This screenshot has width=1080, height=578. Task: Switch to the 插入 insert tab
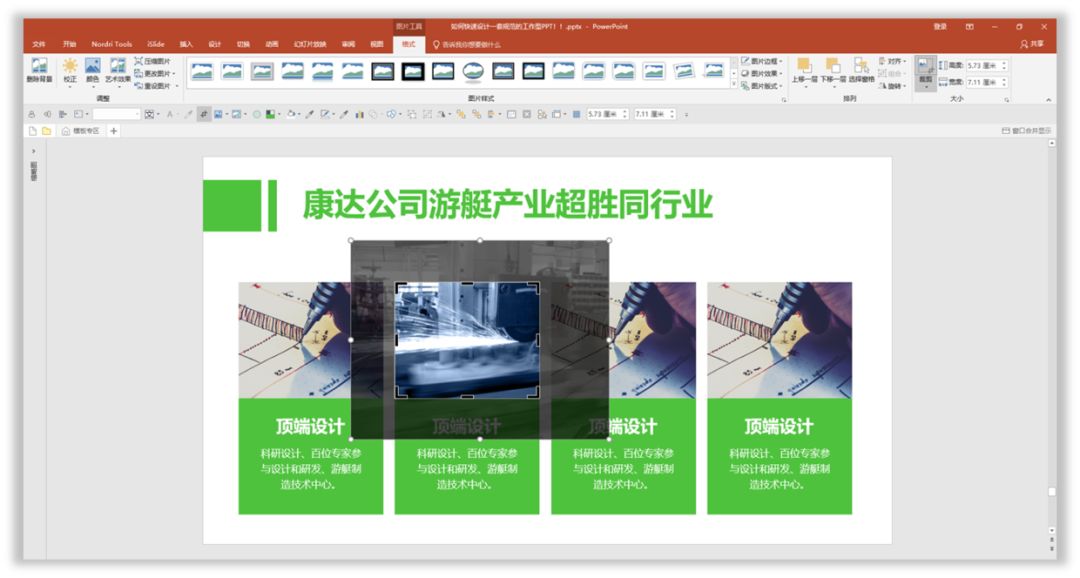[186, 44]
